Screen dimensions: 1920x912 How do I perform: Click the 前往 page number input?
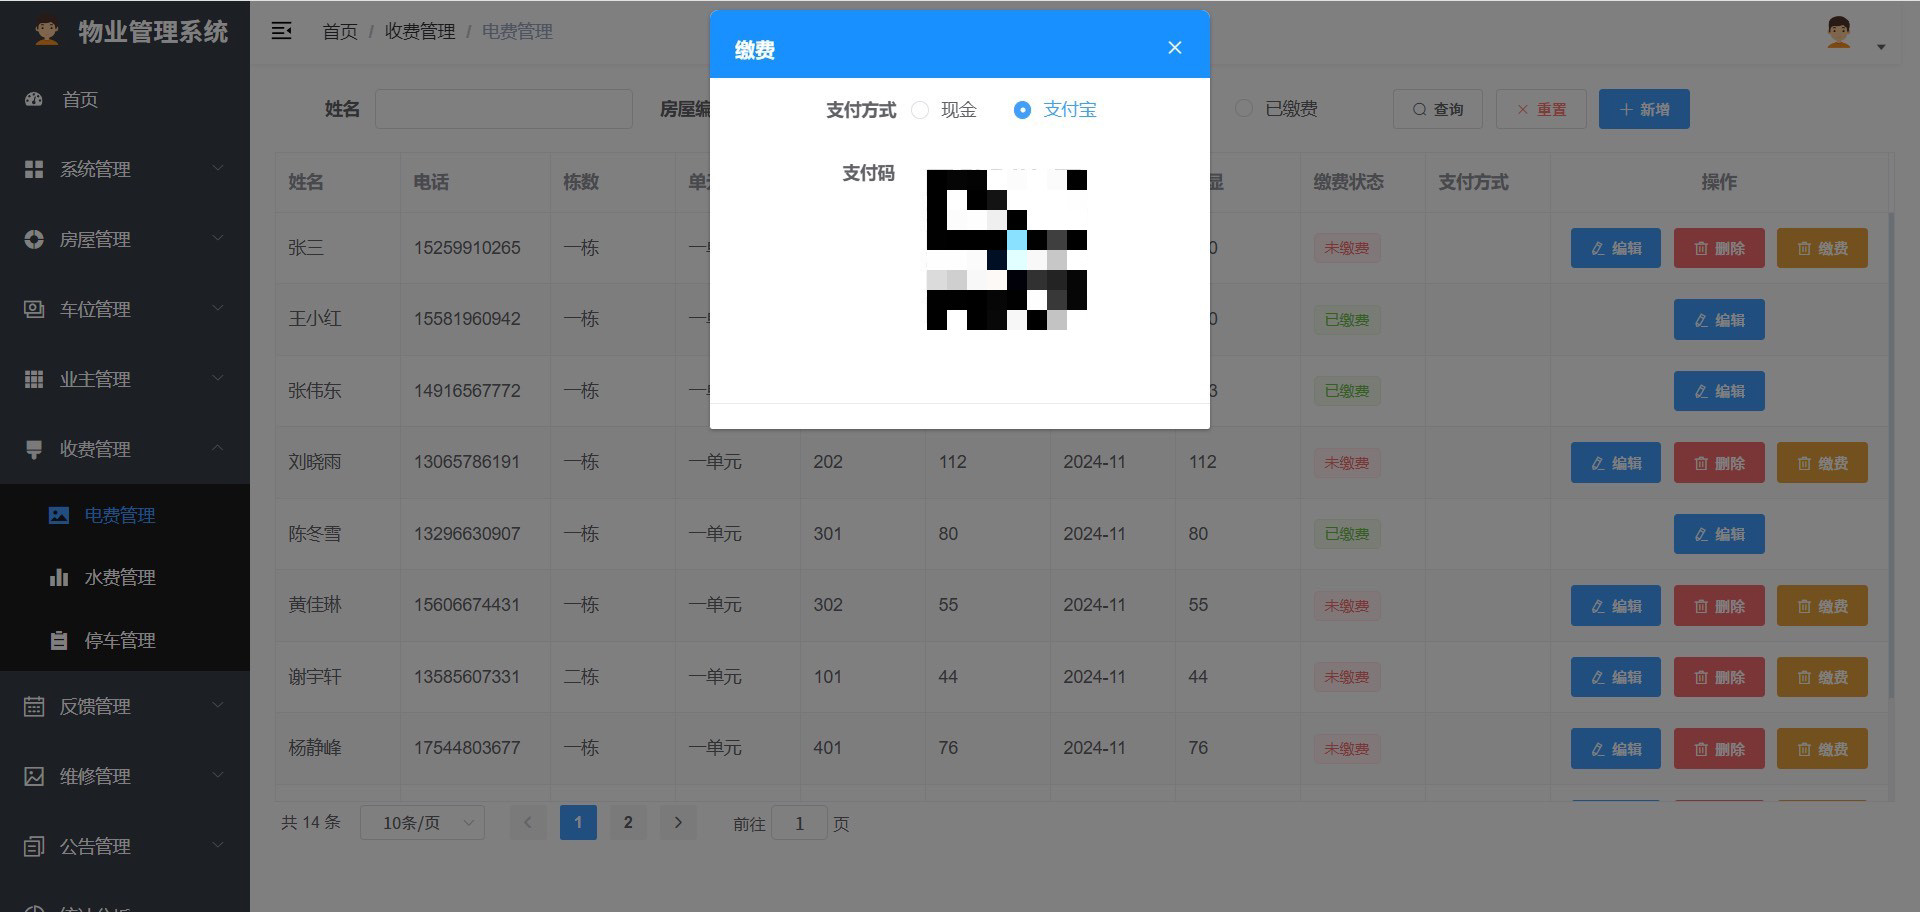(799, 823)
